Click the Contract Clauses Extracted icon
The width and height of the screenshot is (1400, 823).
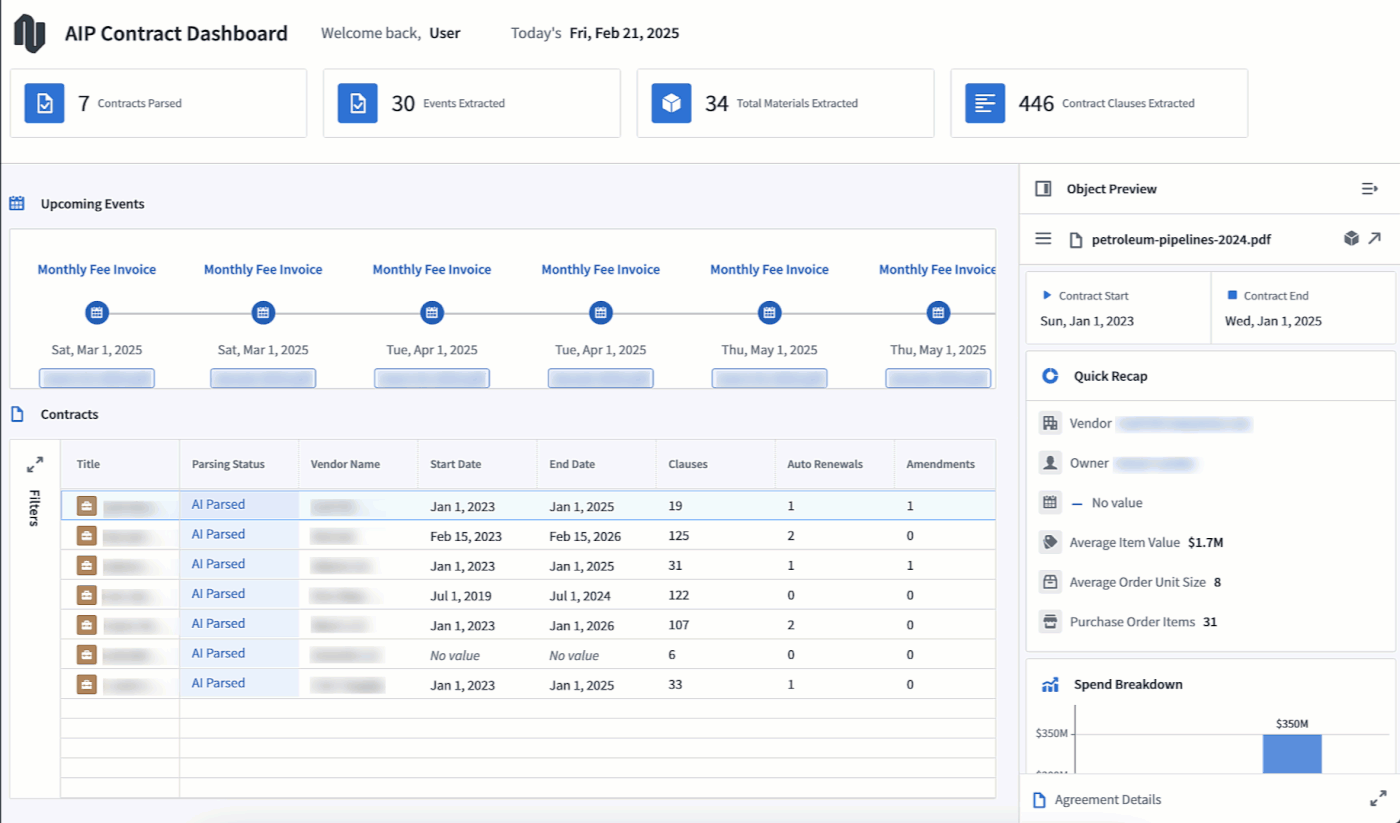click(985, 103)
